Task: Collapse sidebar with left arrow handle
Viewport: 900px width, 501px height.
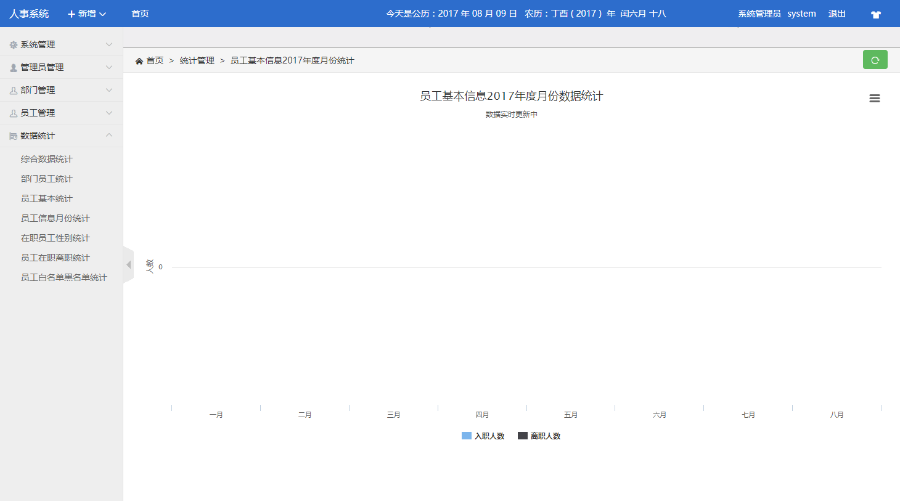Action: pyautogui.click(x=129, y=265)
